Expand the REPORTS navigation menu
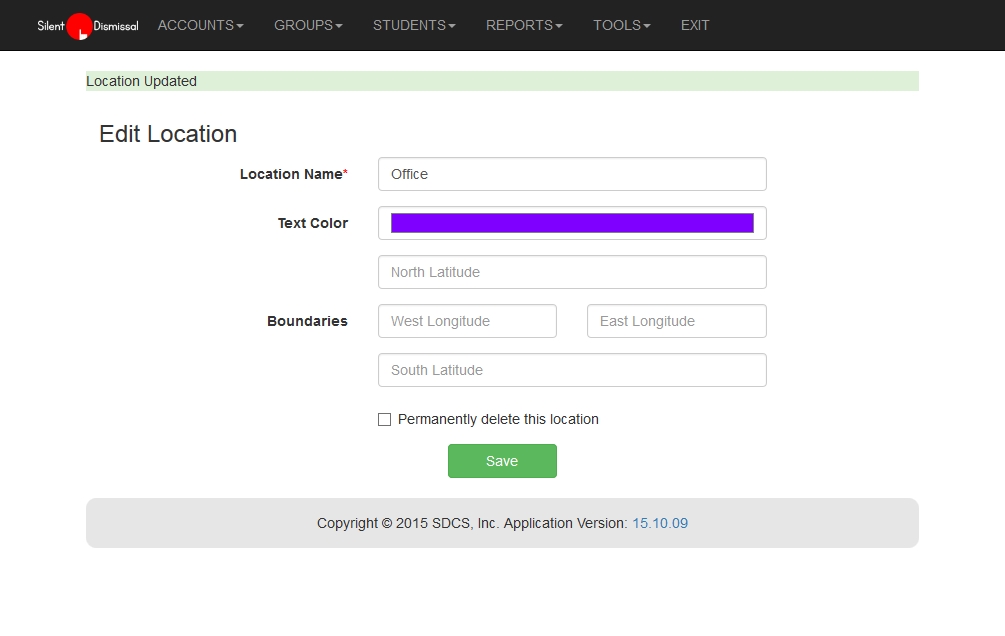The image size is (1005, 636). click(x=524, y=26)
